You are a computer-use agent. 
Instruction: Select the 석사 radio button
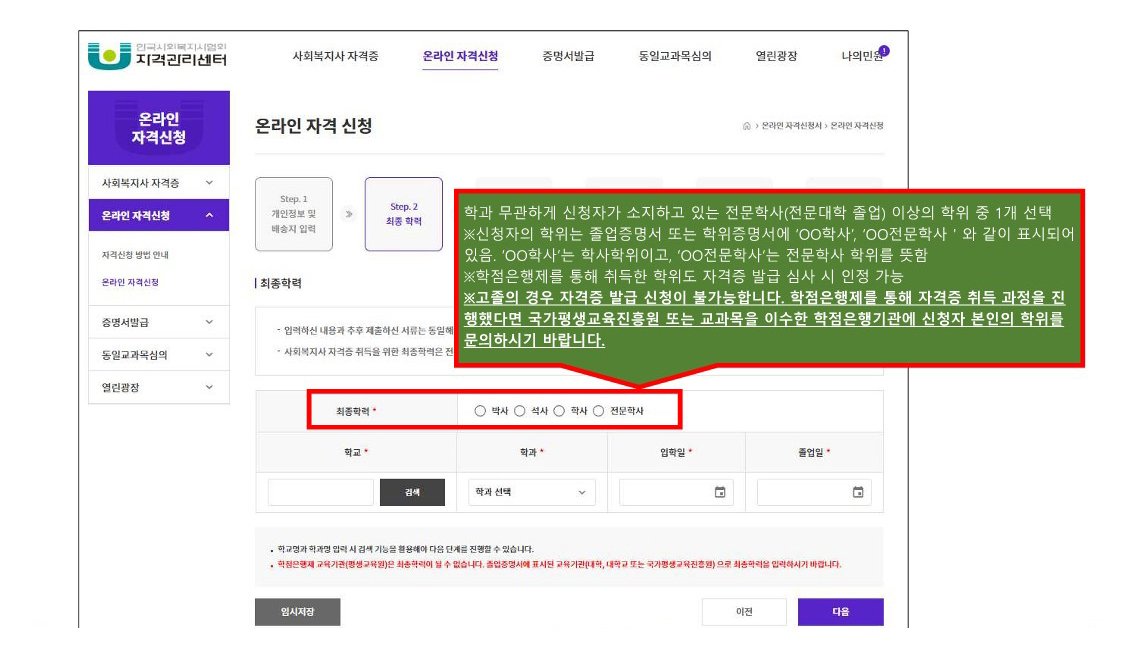520,411
